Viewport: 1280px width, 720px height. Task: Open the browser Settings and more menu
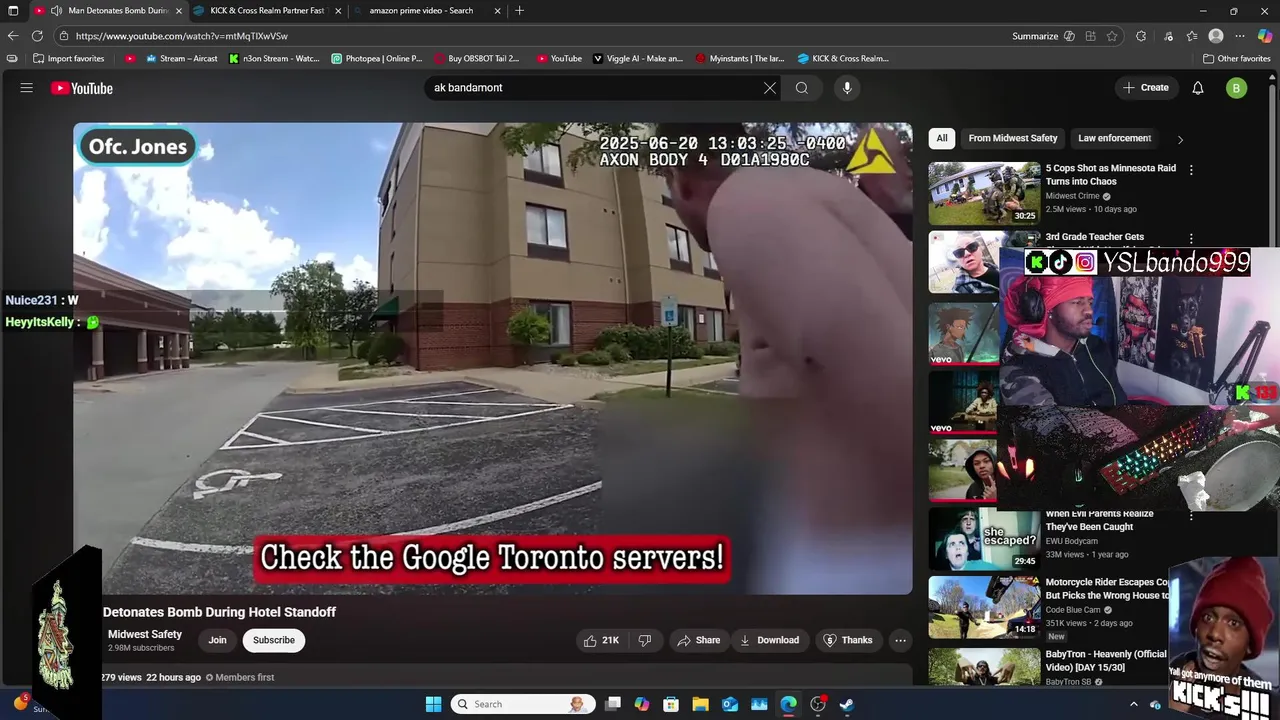[1240, 36]
